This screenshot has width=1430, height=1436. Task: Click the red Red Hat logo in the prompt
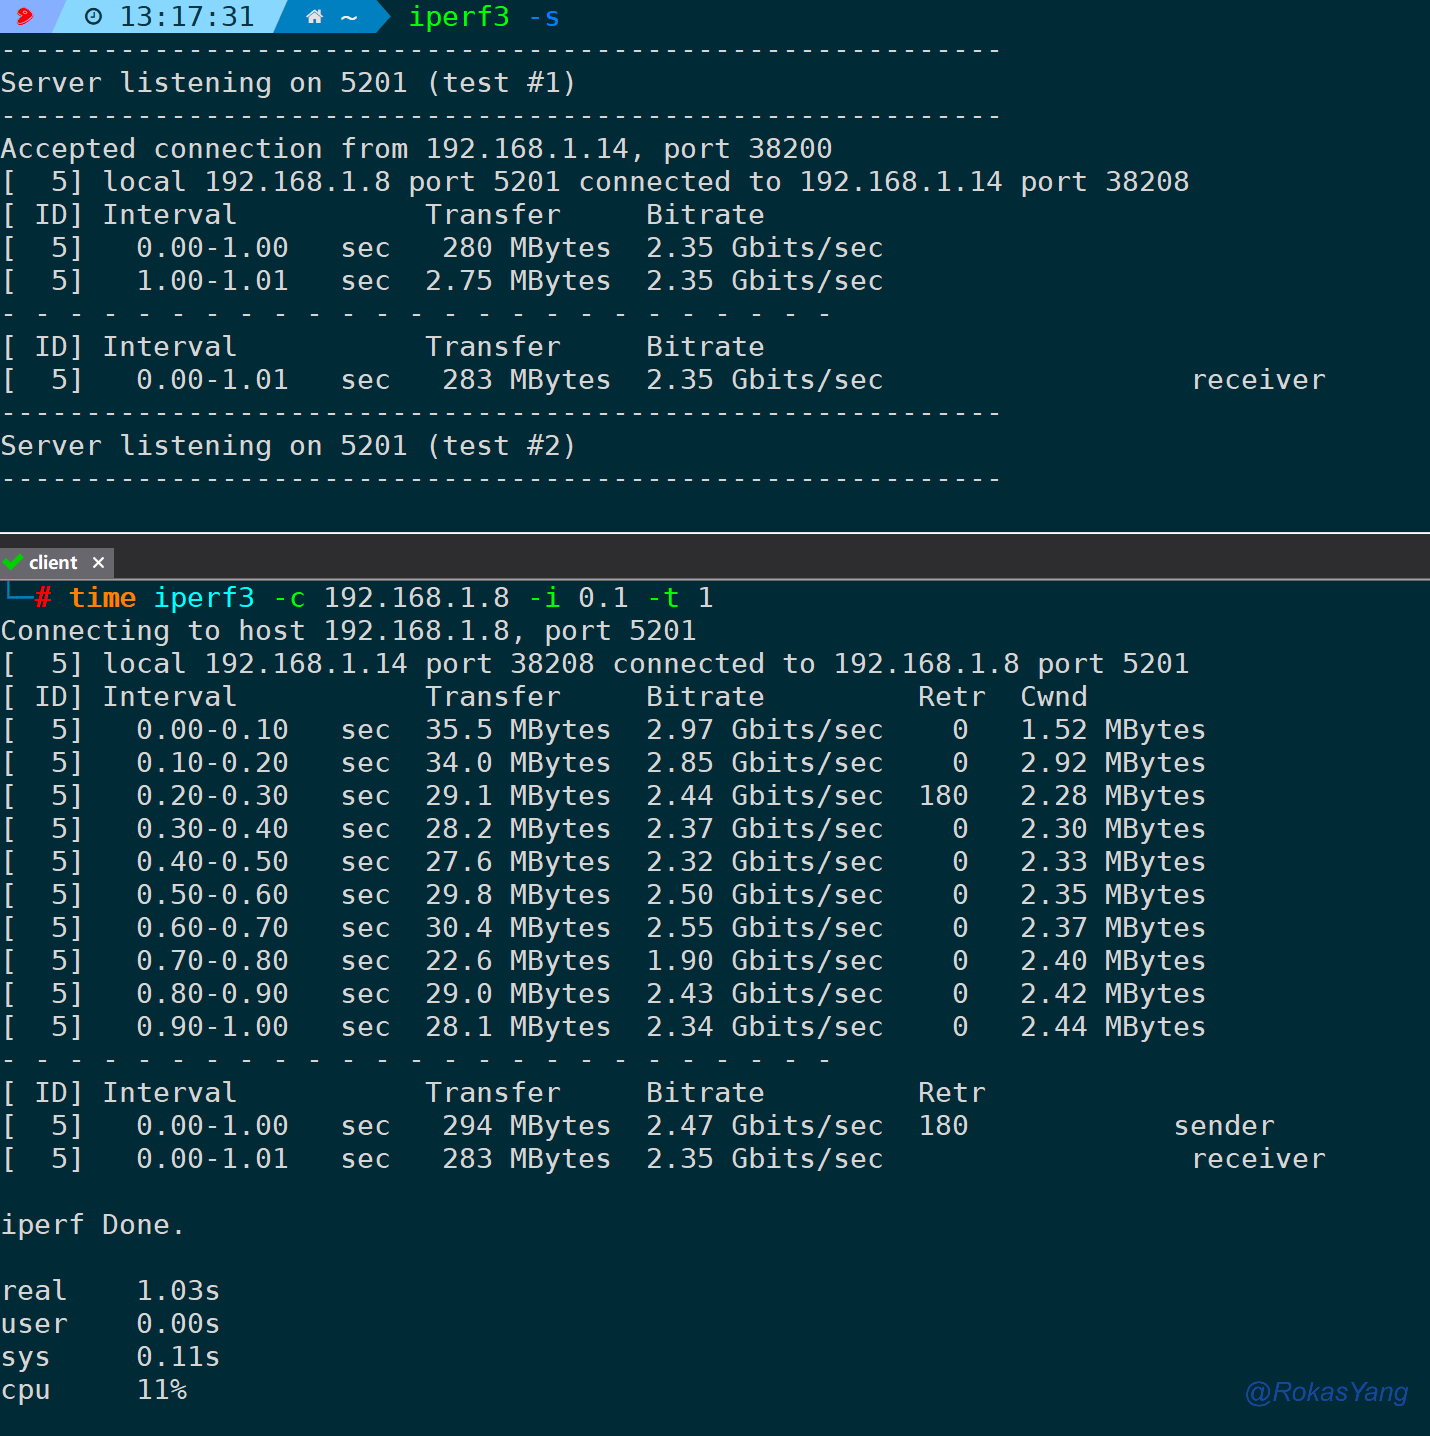coord(24,16)
